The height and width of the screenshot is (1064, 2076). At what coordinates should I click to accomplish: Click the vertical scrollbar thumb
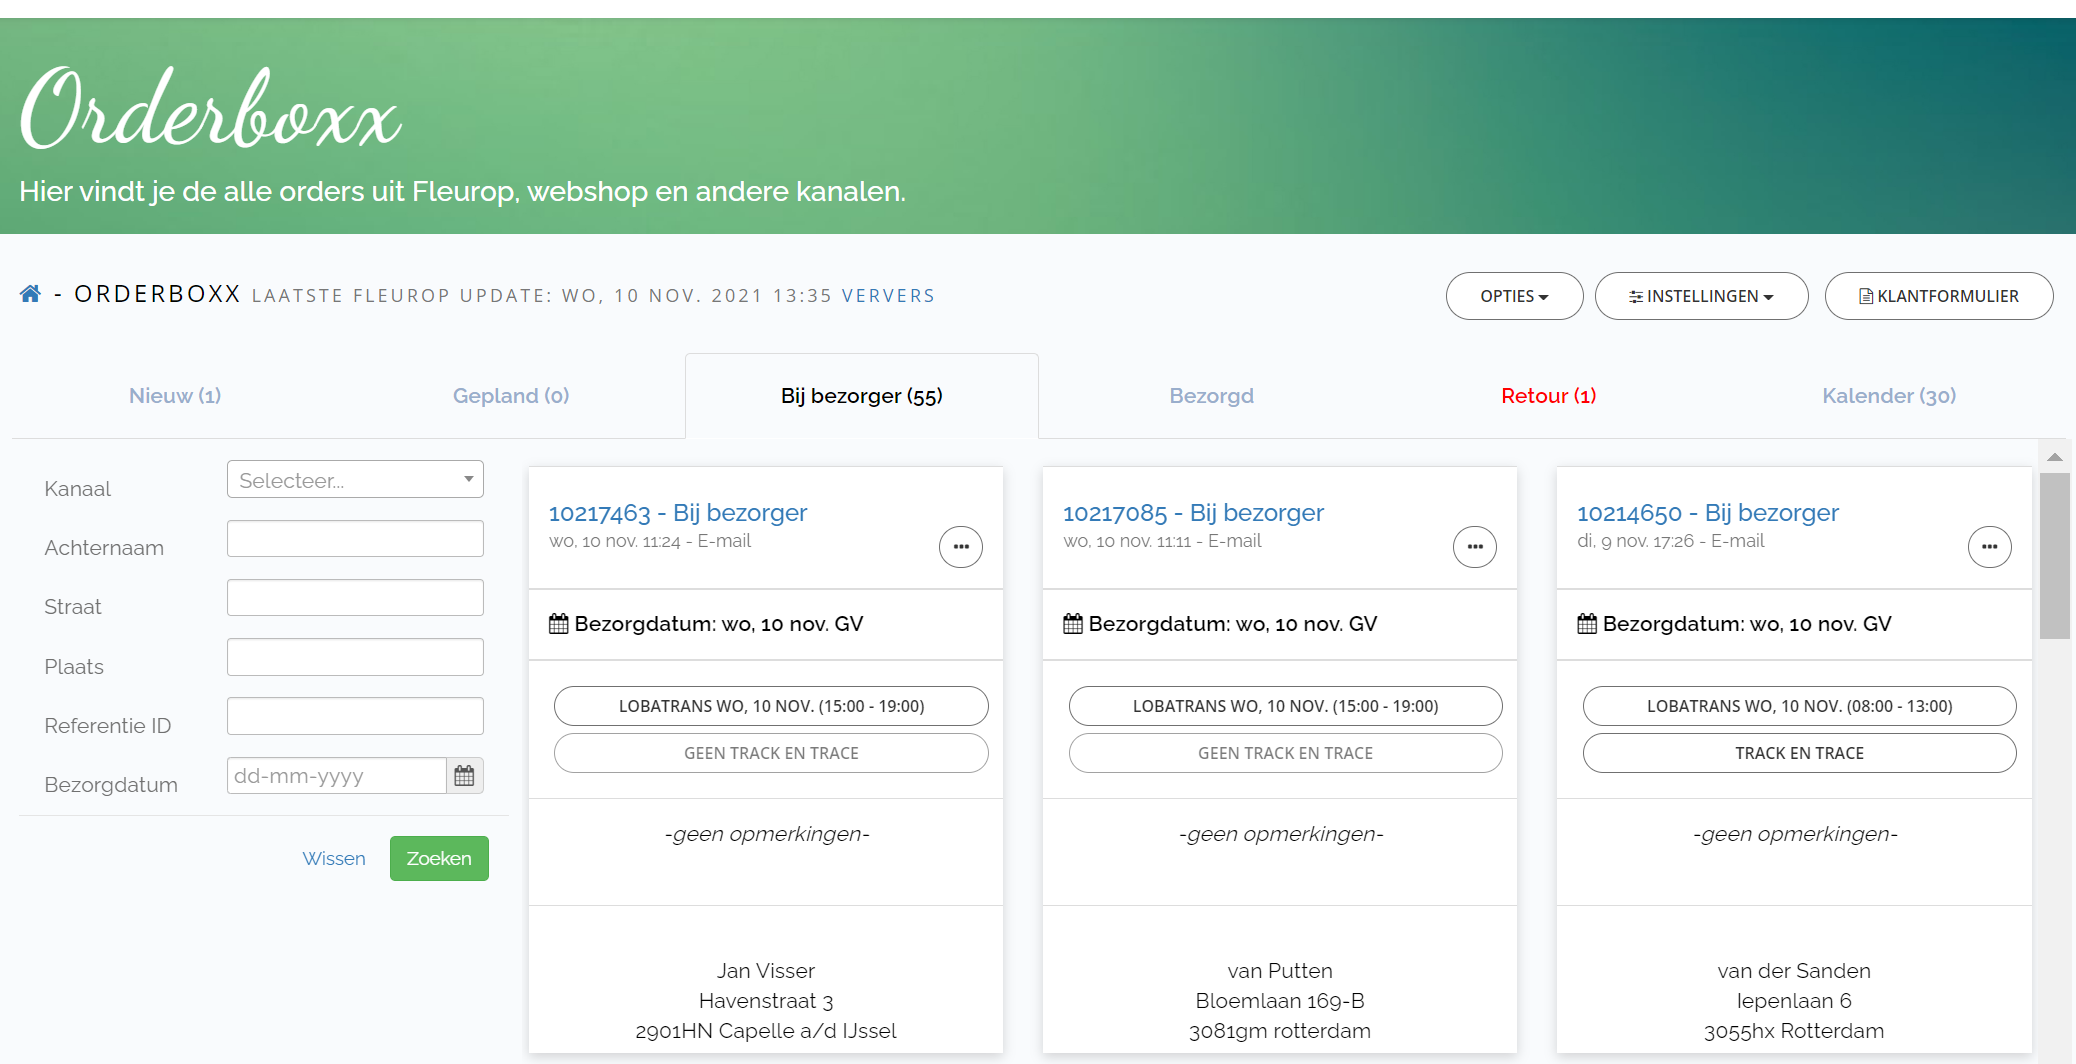point(2055,556)
